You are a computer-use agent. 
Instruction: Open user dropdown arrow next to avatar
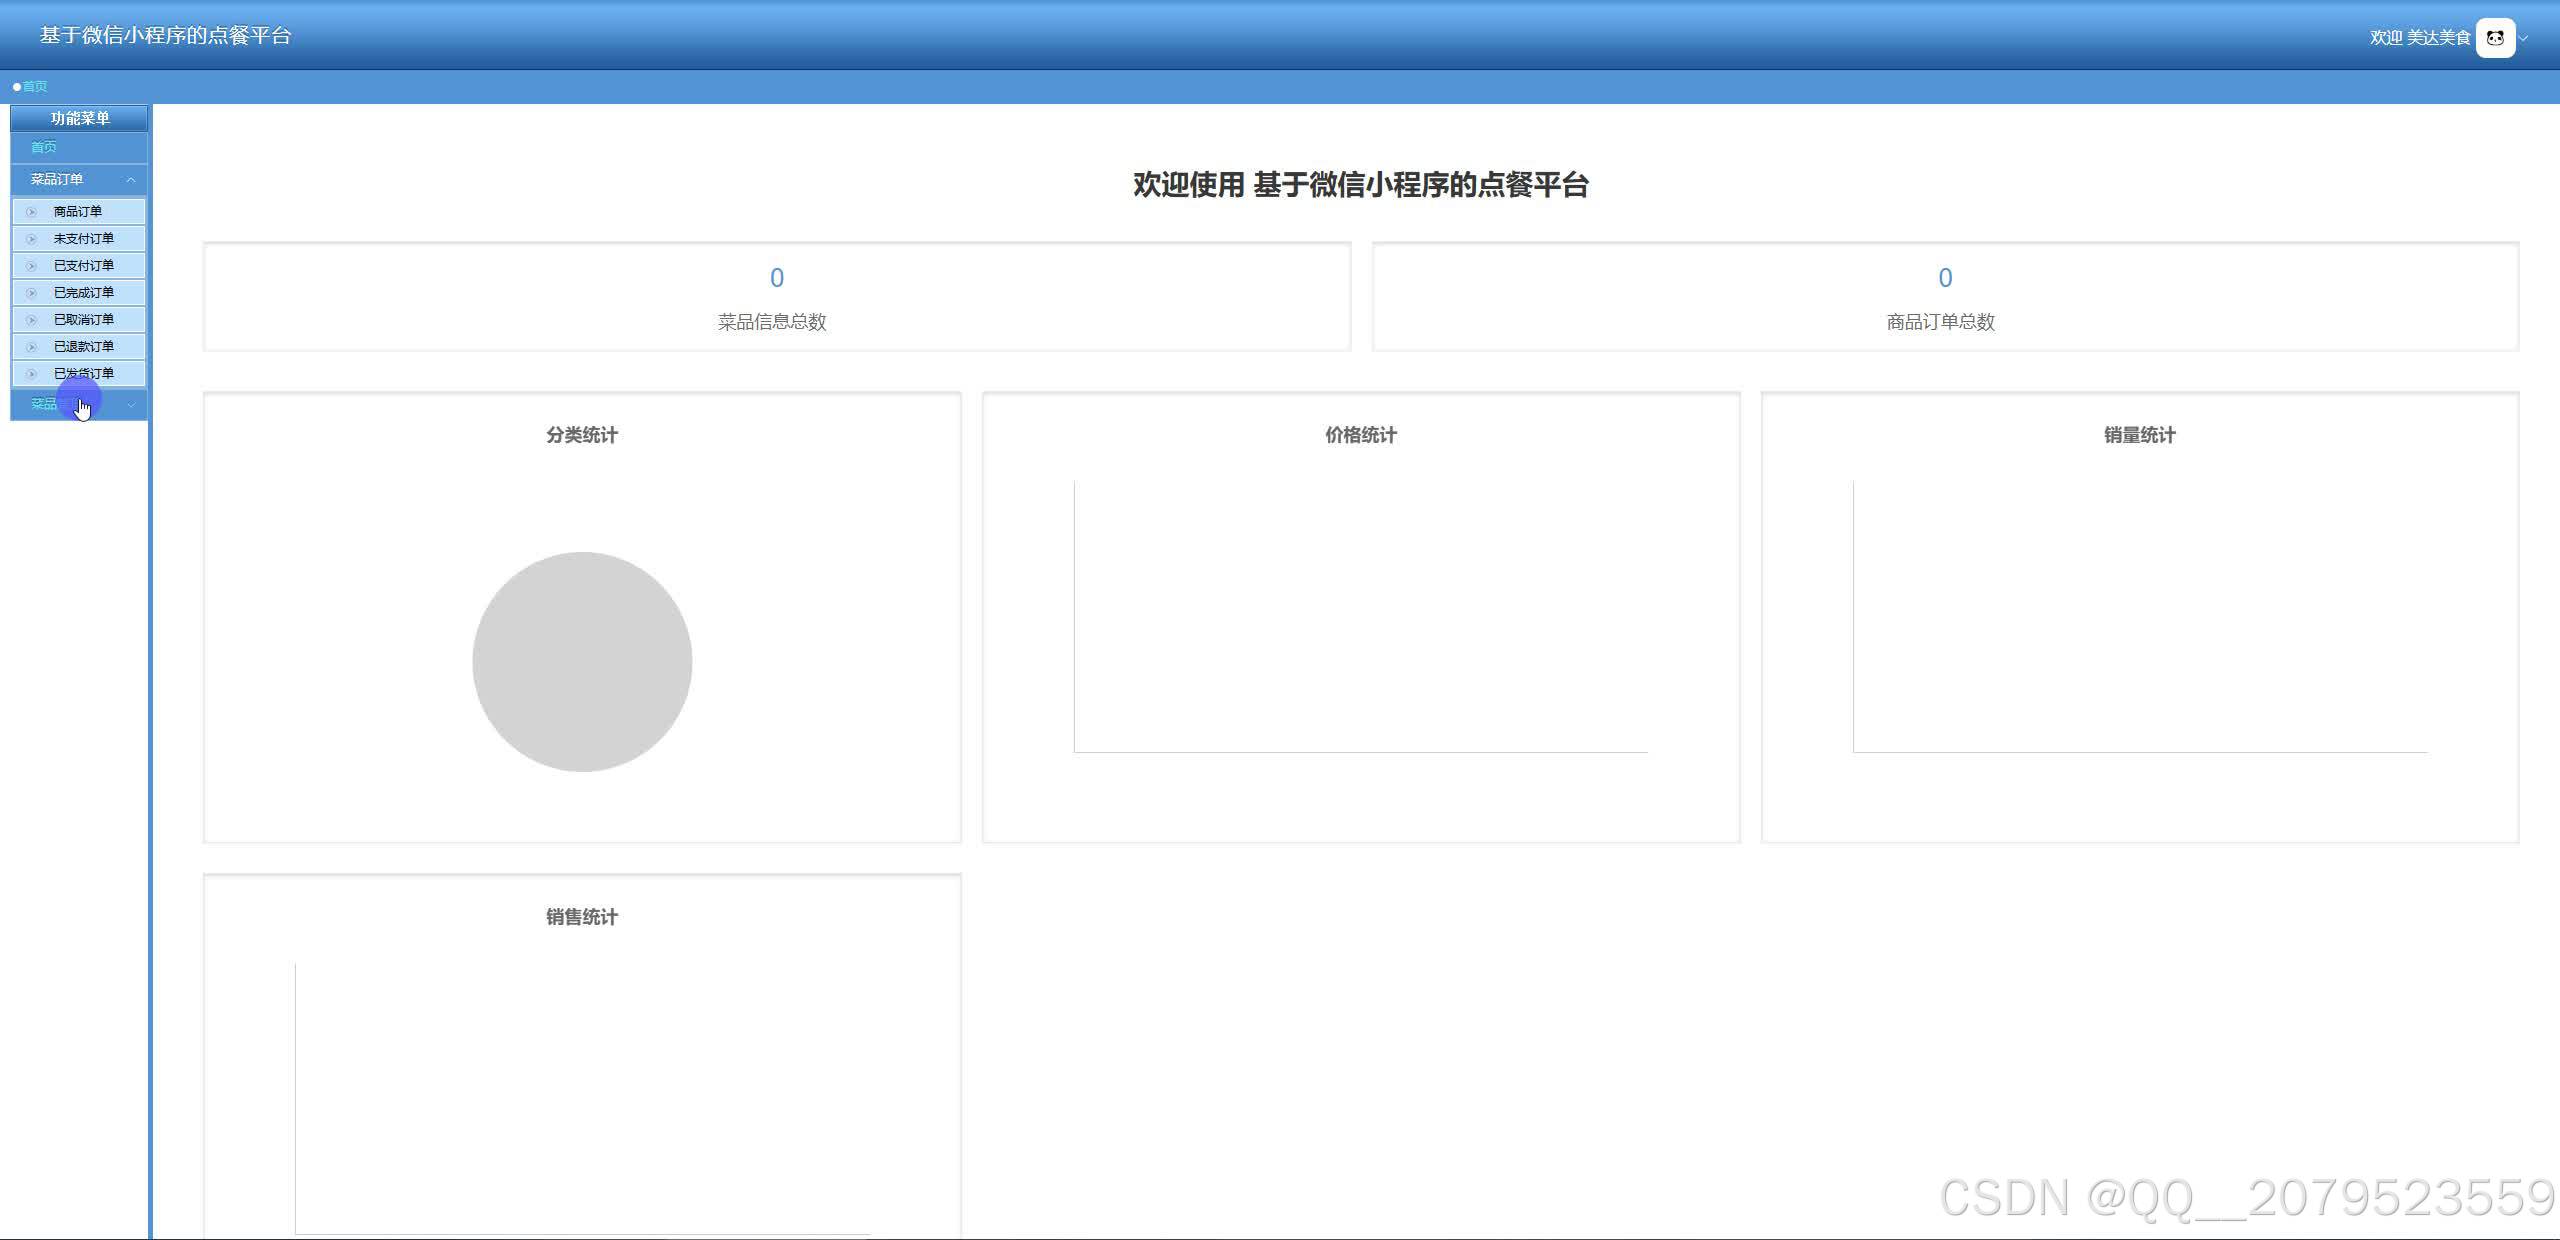click(2524, 39)
